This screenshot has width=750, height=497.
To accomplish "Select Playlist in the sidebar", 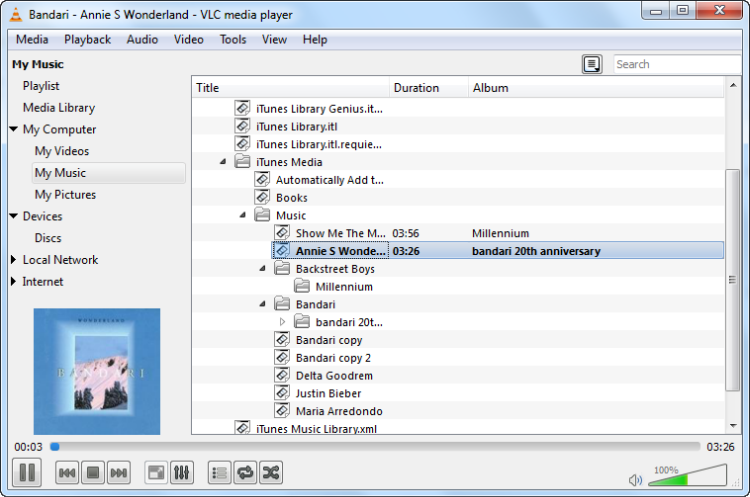I will (x=41, y=86).
